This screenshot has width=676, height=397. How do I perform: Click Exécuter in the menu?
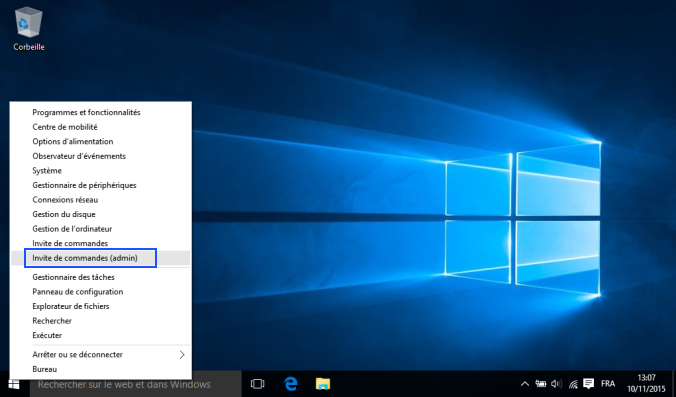point(100,335)
